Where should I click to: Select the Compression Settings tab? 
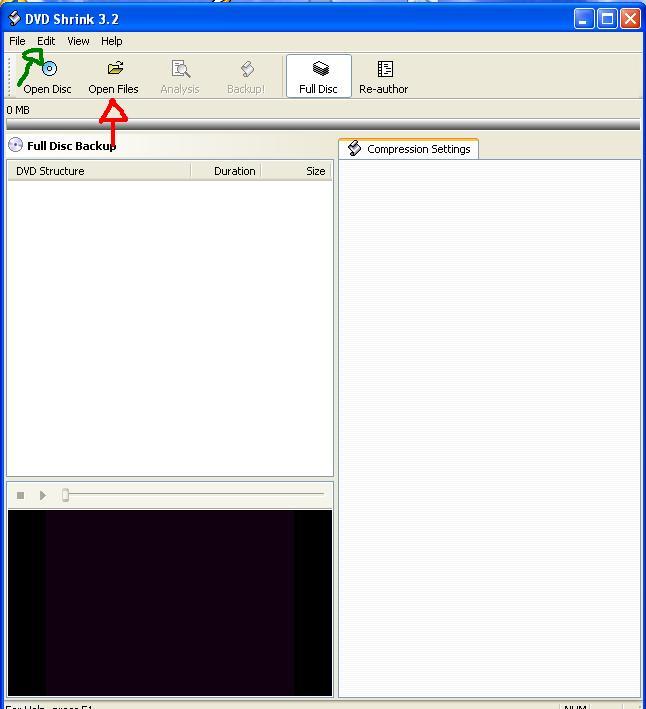click(x=409, y=149)
